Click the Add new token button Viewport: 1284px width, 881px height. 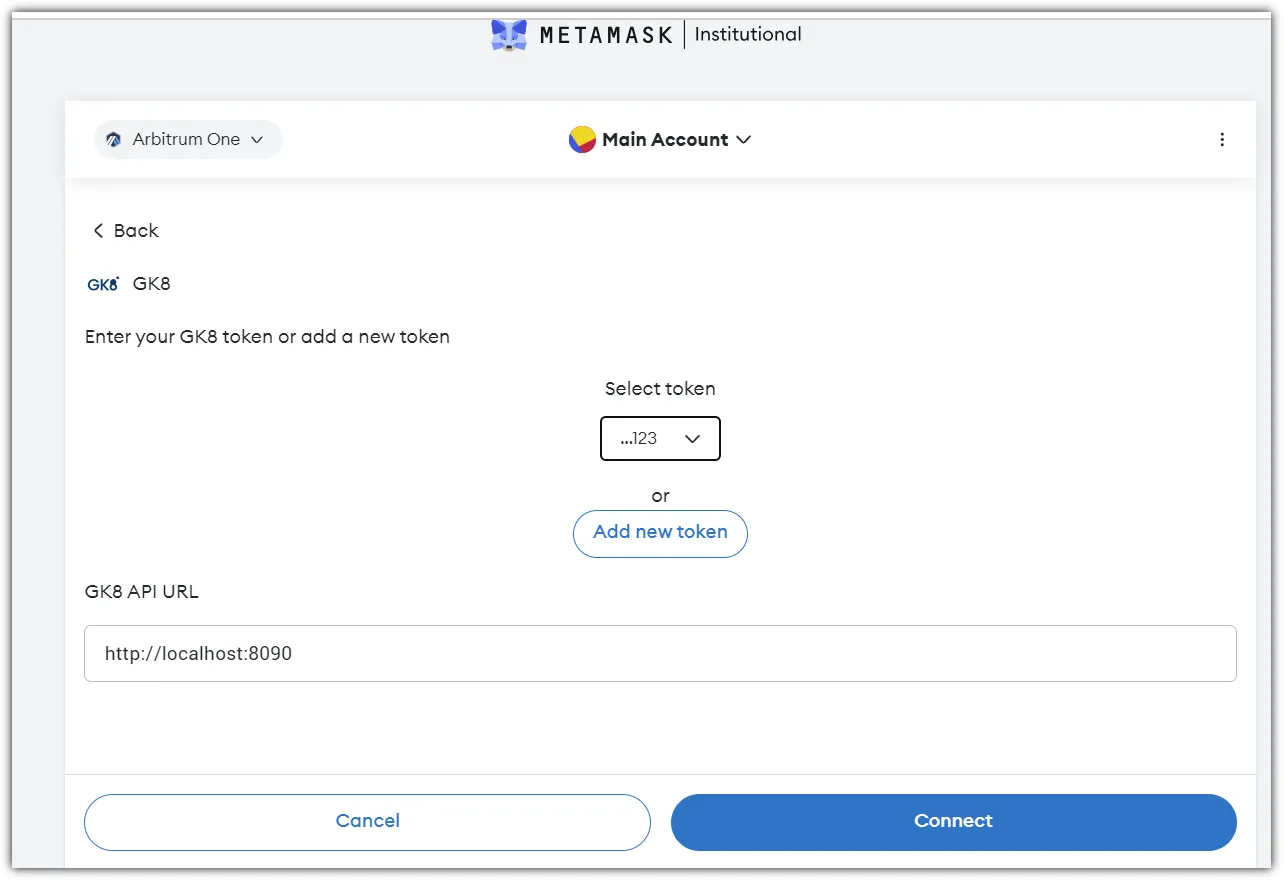pos(660,533)
